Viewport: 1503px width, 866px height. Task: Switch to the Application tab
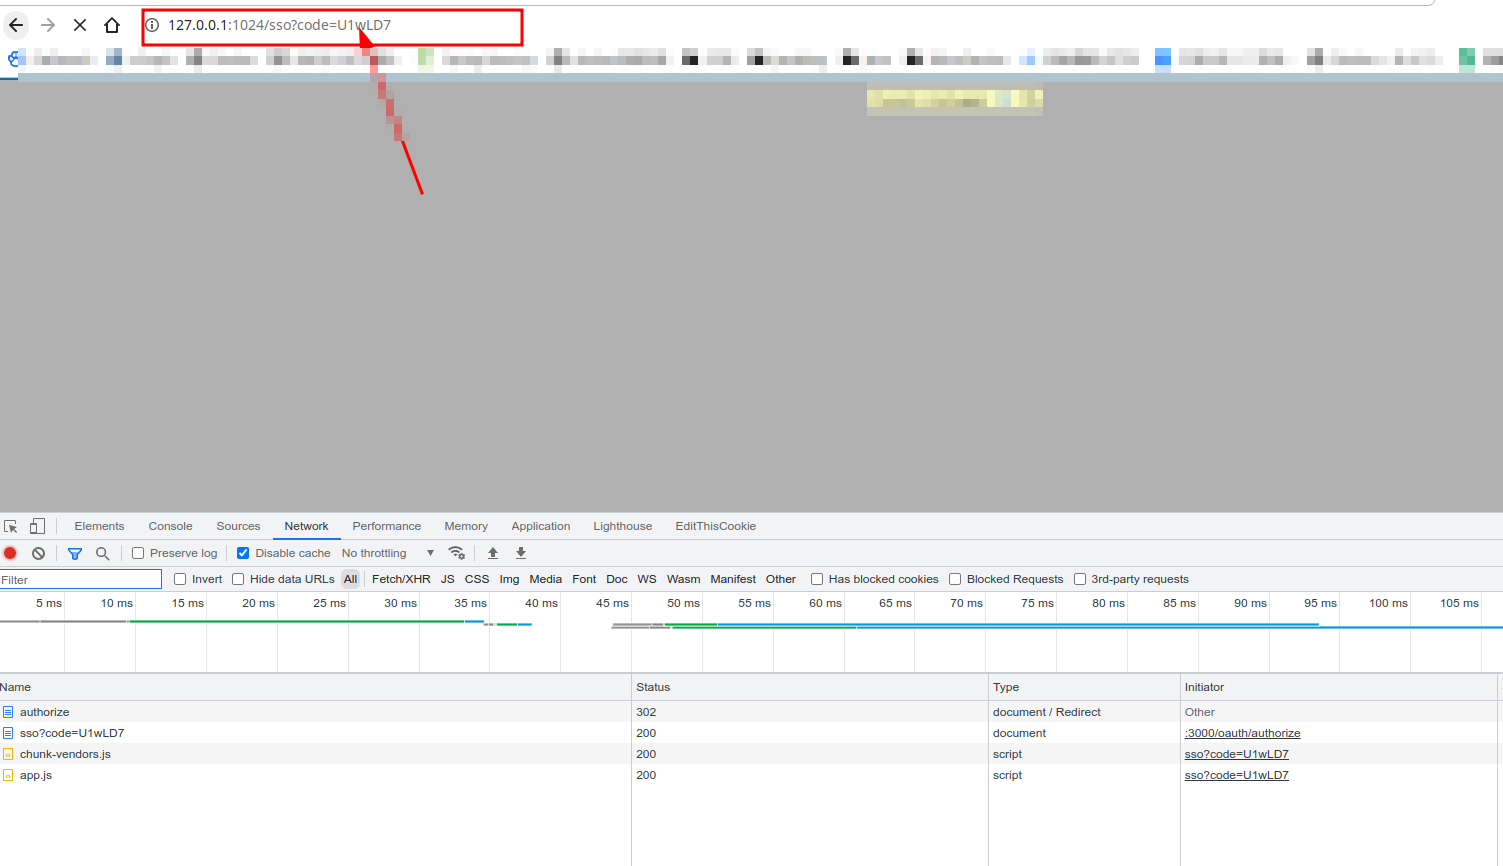[540, 526]
